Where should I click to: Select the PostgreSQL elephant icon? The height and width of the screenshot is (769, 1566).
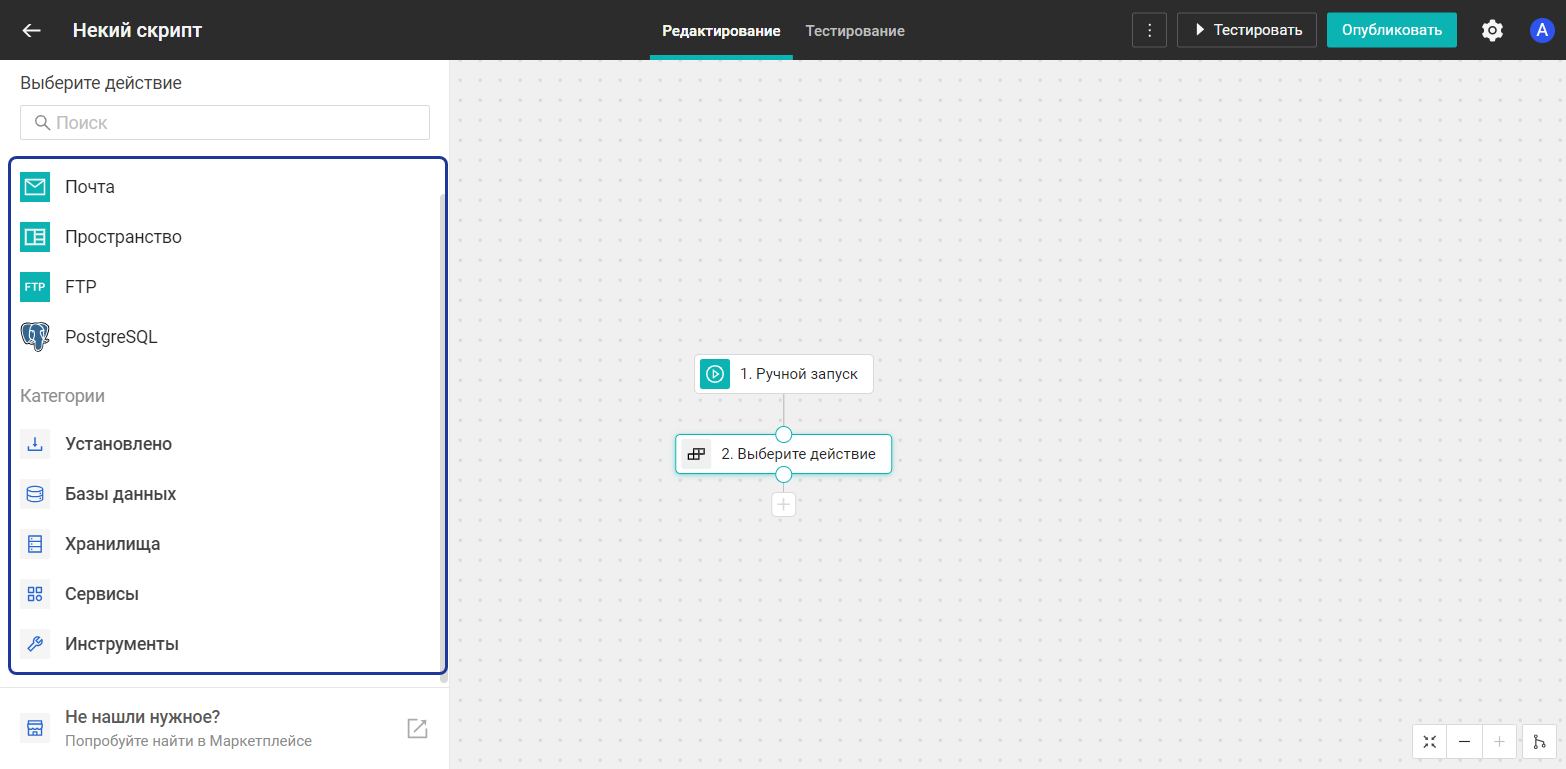click(x=35, y=337)
